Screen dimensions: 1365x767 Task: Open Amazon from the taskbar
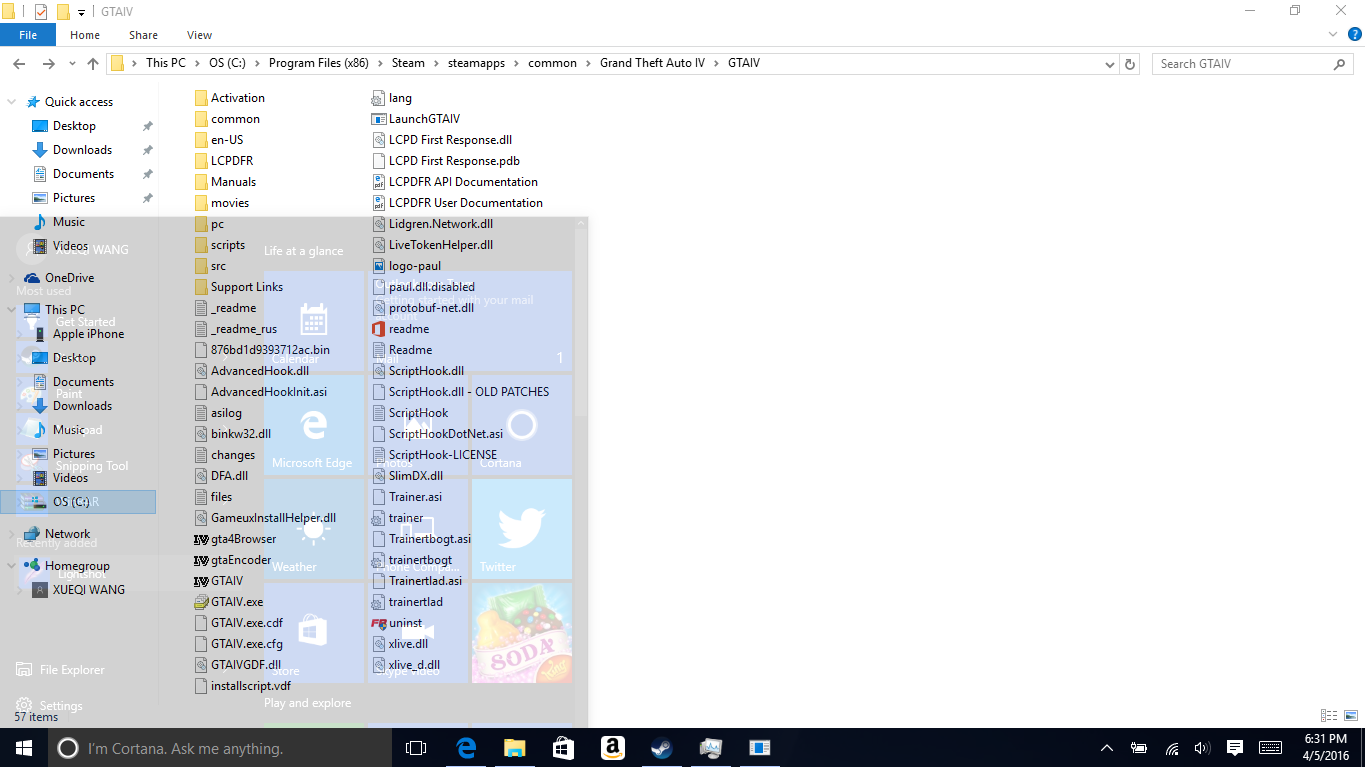point(613,748)
